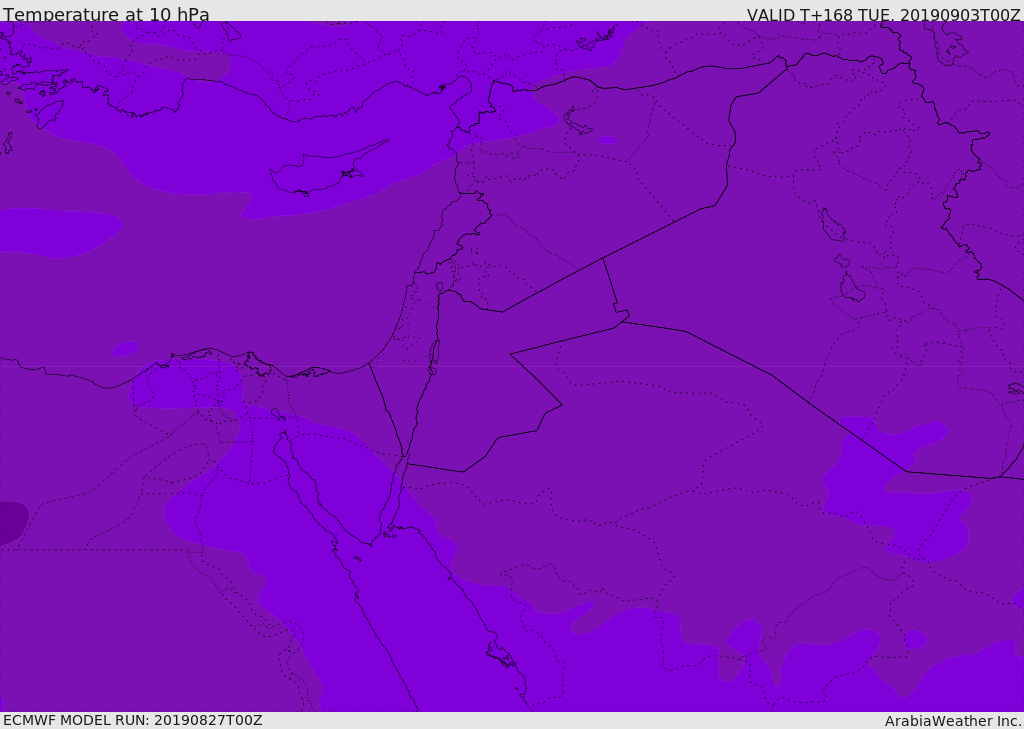
Task: Click the dark purple patch at left edge
Action: (13, 523)
